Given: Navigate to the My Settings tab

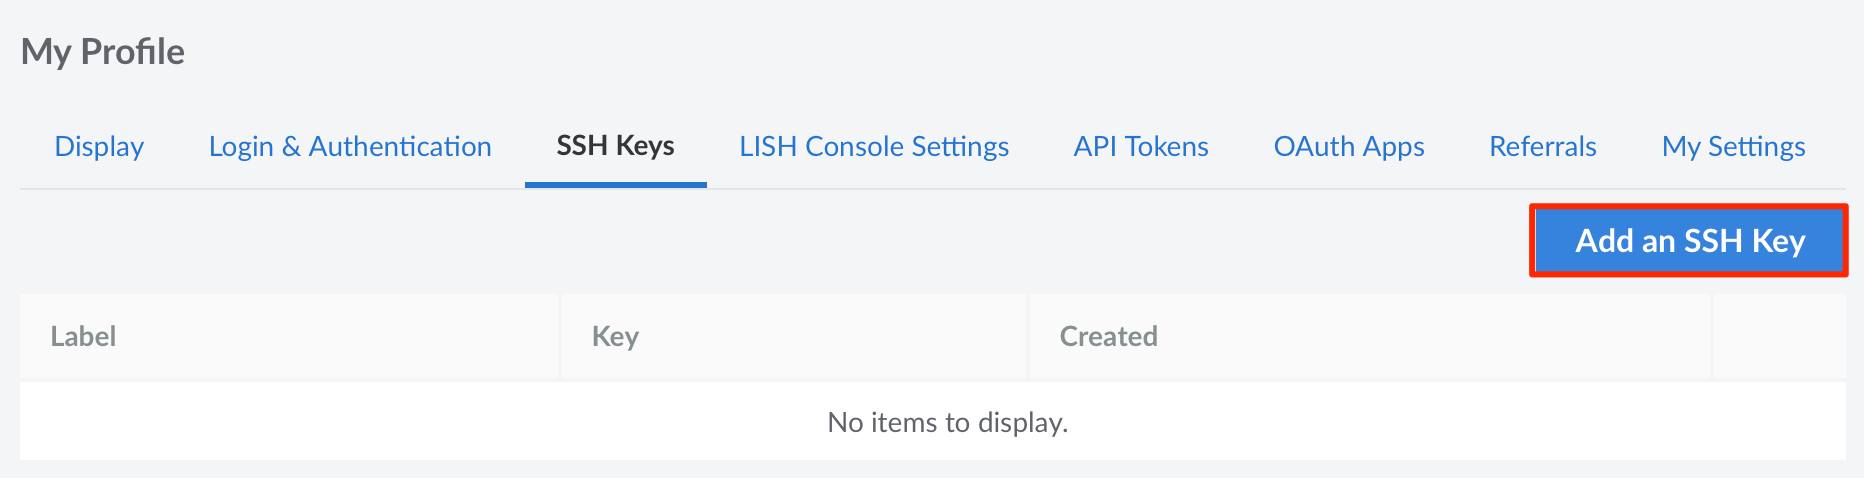Looking at the screenshot, I should (1733, 147).
